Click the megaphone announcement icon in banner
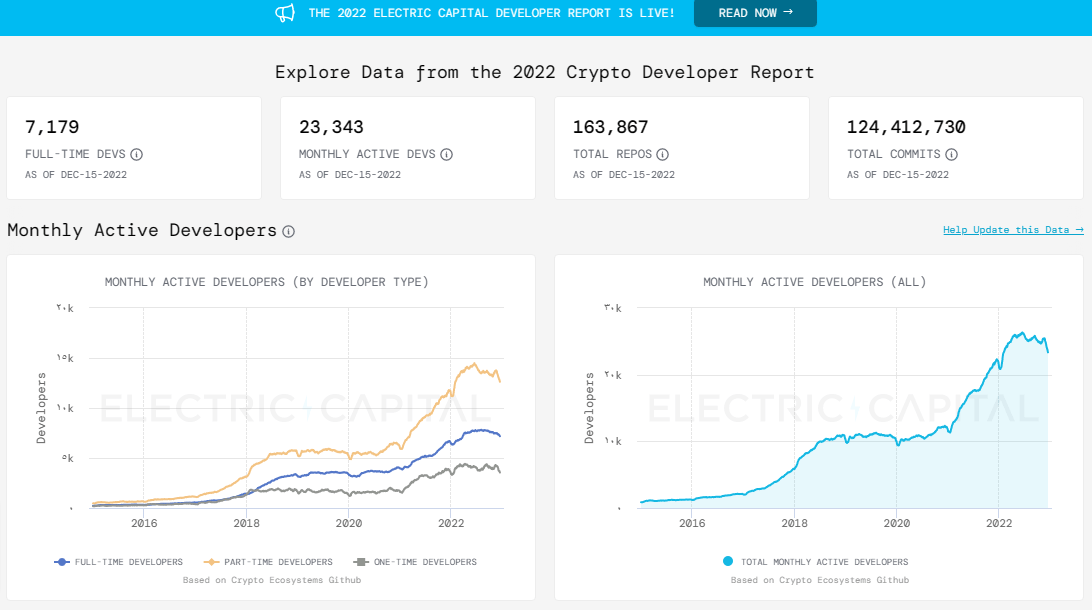Screen dimensions: 1092x610 [x=285, y=13]
